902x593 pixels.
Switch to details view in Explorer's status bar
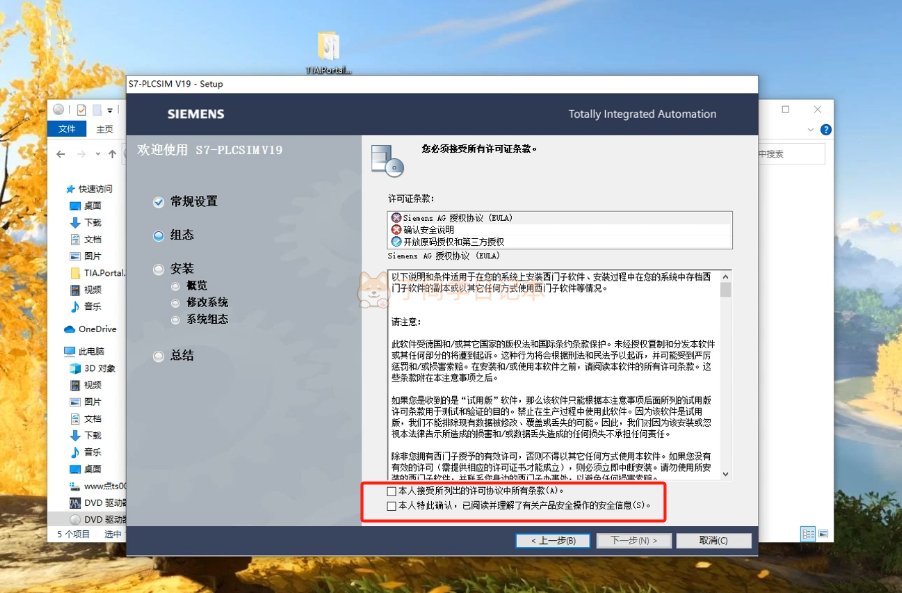(808, 534)
